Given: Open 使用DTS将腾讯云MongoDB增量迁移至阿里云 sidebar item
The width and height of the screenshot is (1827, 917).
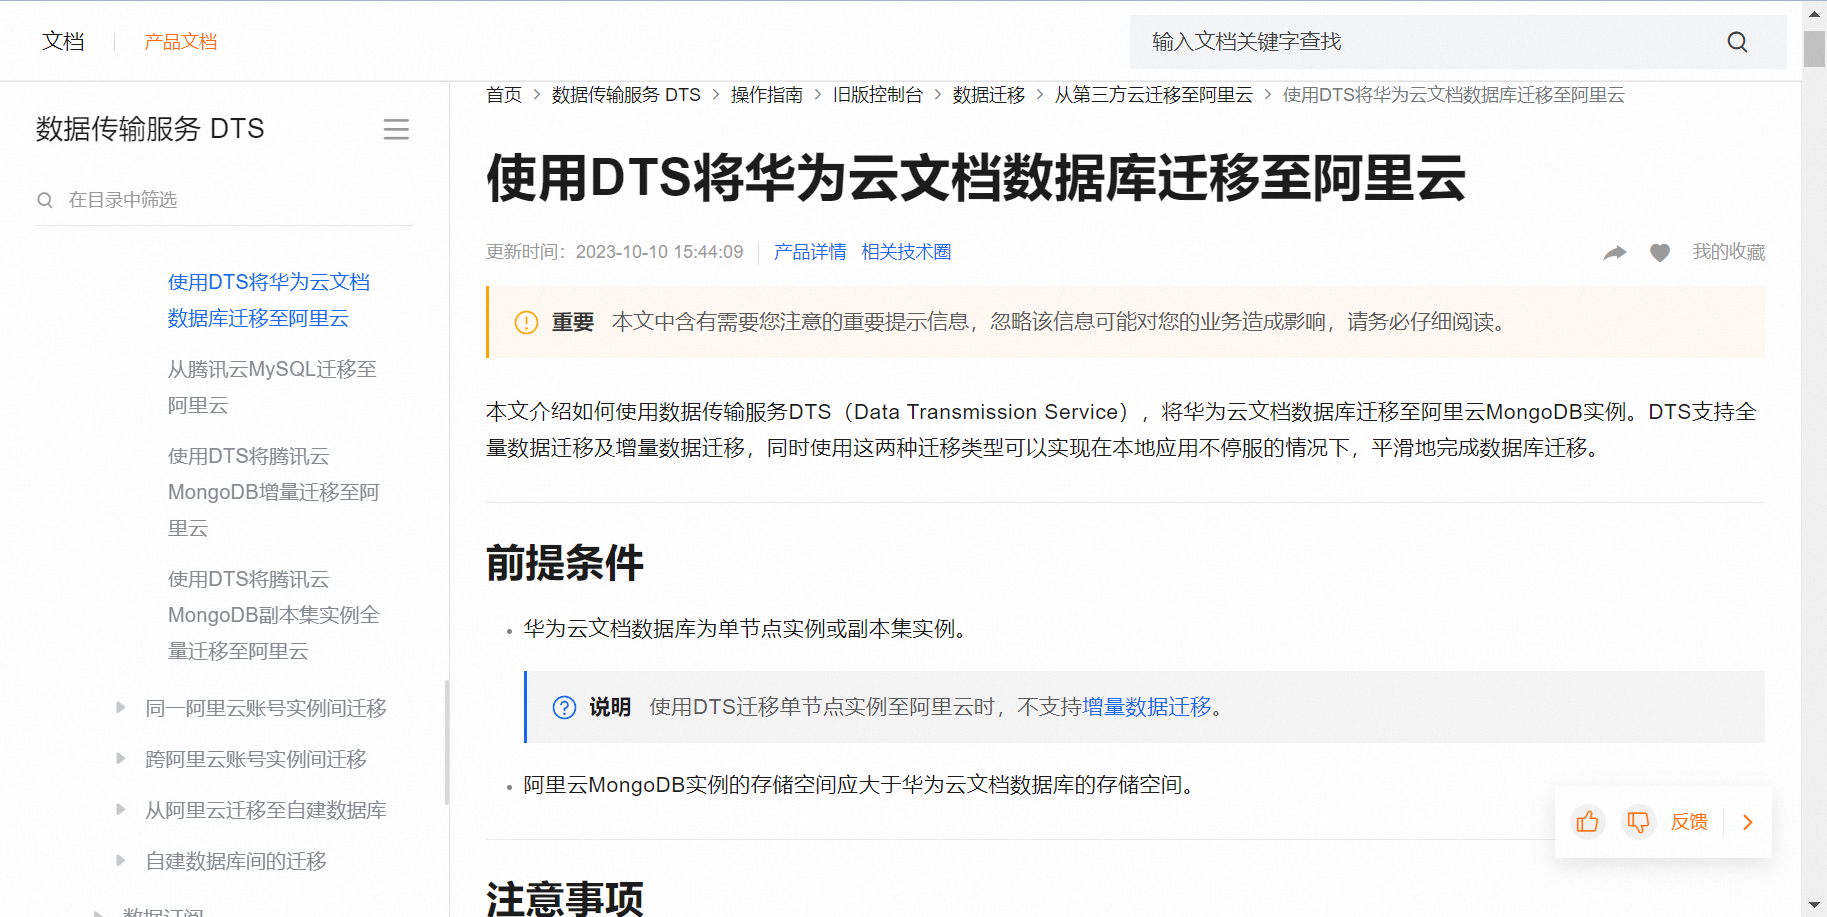Looking at the screenshot, I should (273, 492).
